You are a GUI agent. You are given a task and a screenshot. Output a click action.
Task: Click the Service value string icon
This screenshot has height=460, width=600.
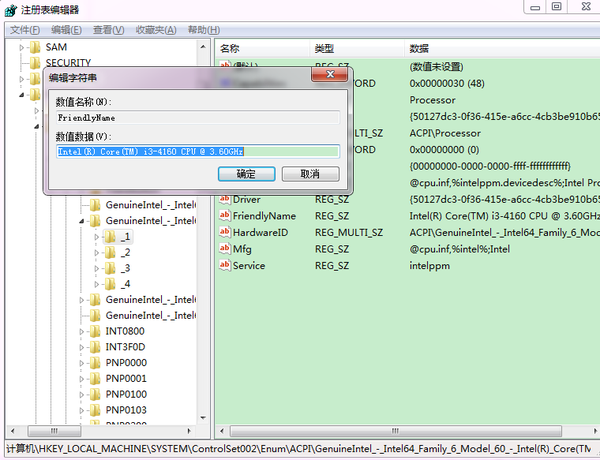225,265
